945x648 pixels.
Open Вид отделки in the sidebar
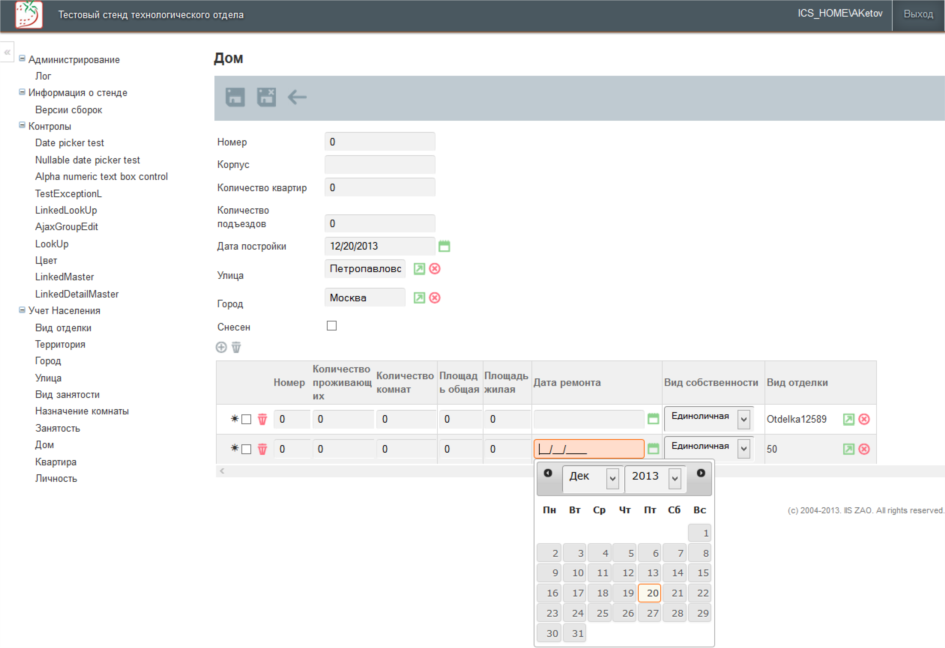63,328
